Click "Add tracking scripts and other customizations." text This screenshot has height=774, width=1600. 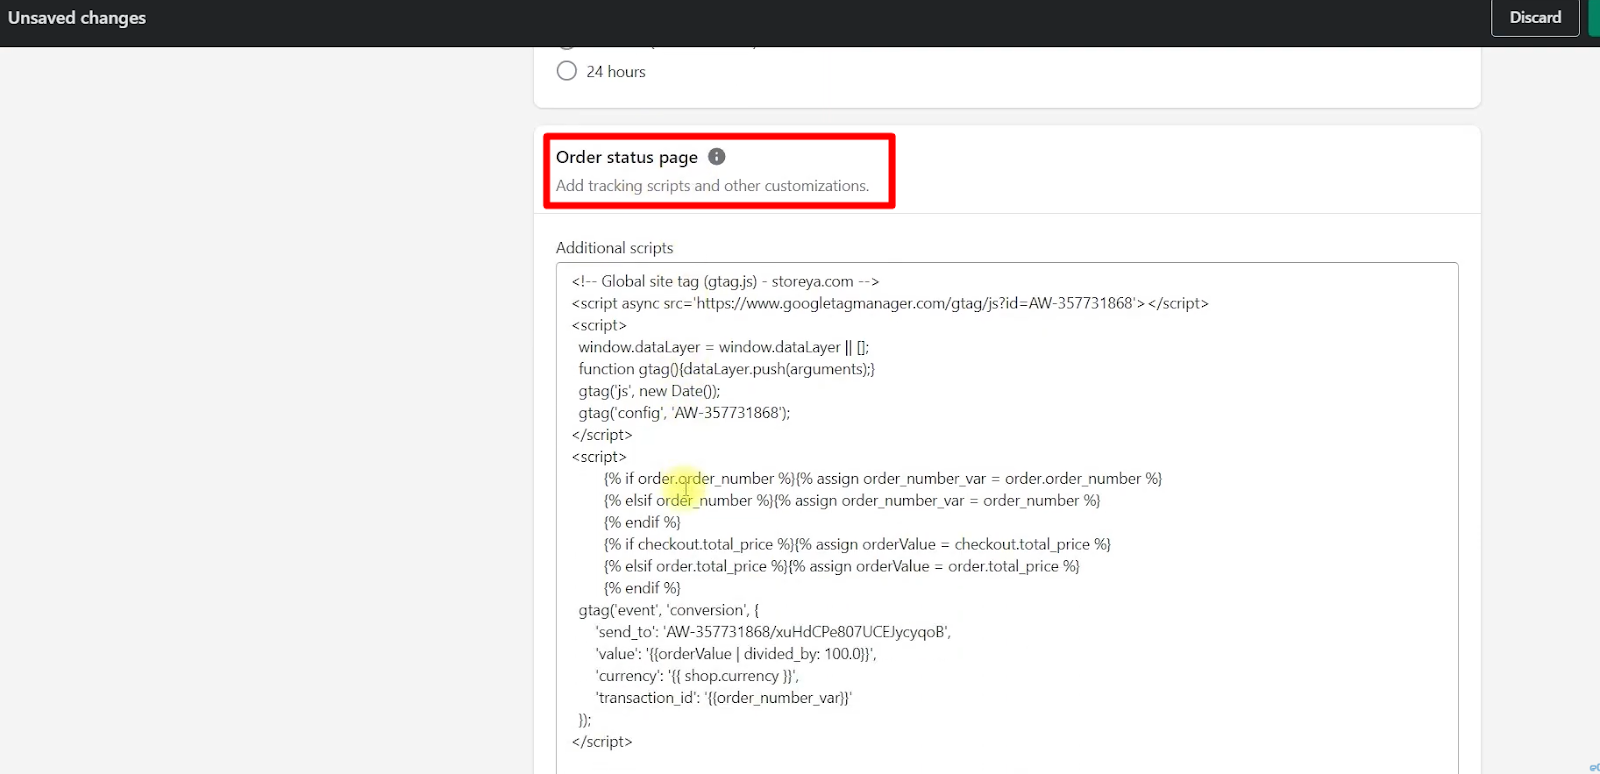pyautogui.click(x=712, y=186)
